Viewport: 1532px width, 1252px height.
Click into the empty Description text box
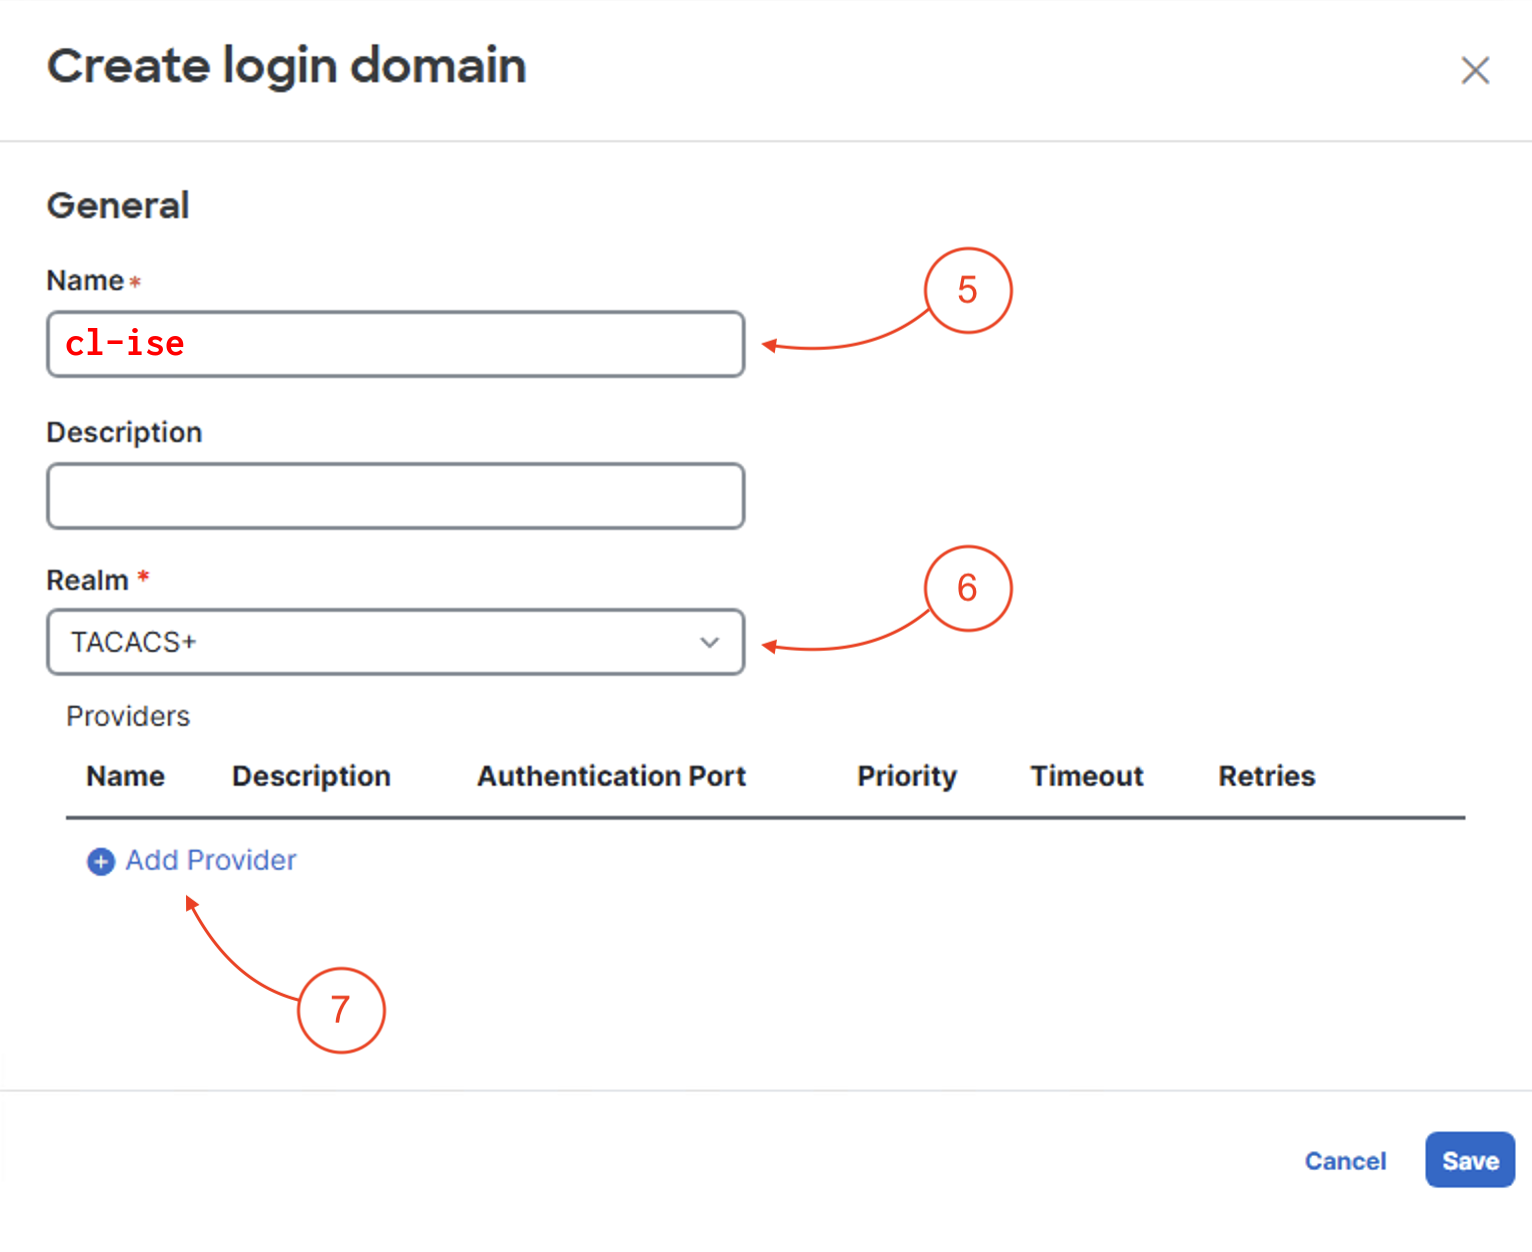coord(395,496)
